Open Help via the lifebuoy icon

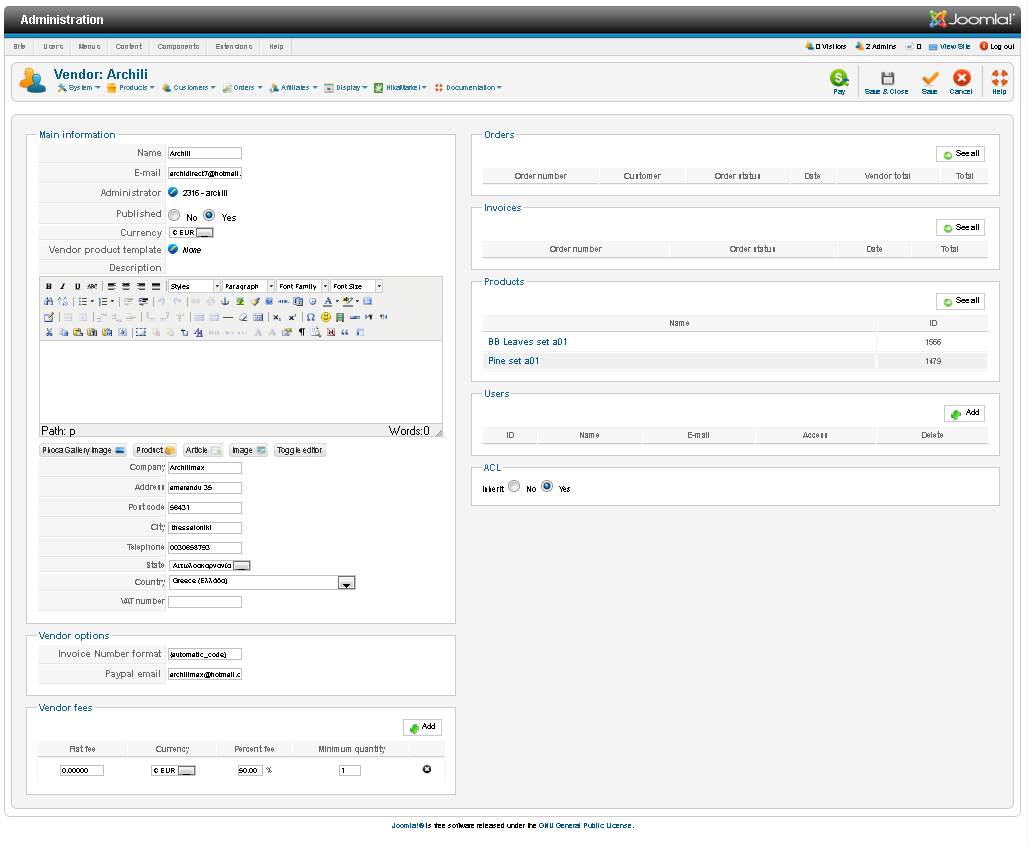(x=999, y=78)
